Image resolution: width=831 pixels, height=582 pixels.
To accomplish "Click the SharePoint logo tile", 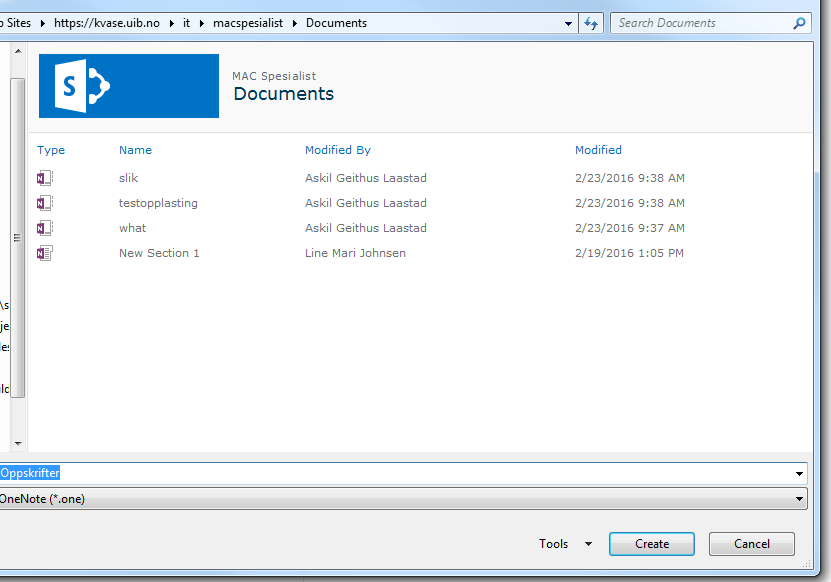I will click(x=128, y=86).
